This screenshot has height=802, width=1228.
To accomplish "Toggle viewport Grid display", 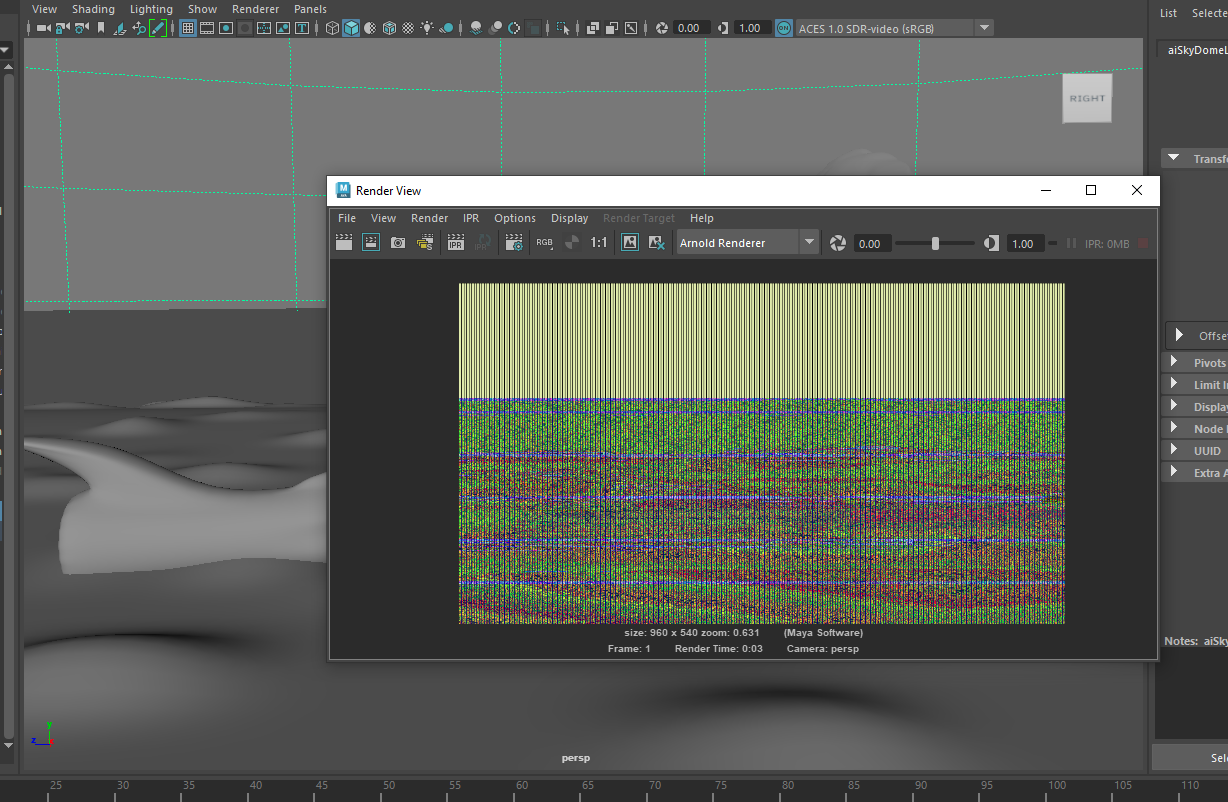I will coord(187,28).
